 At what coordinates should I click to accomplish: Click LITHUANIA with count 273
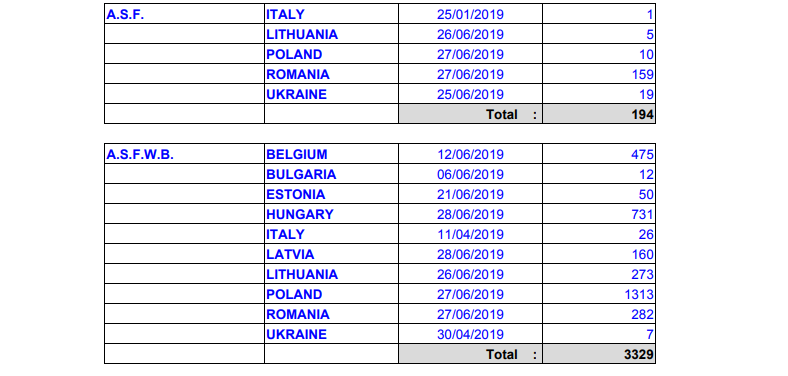point(302,274)
